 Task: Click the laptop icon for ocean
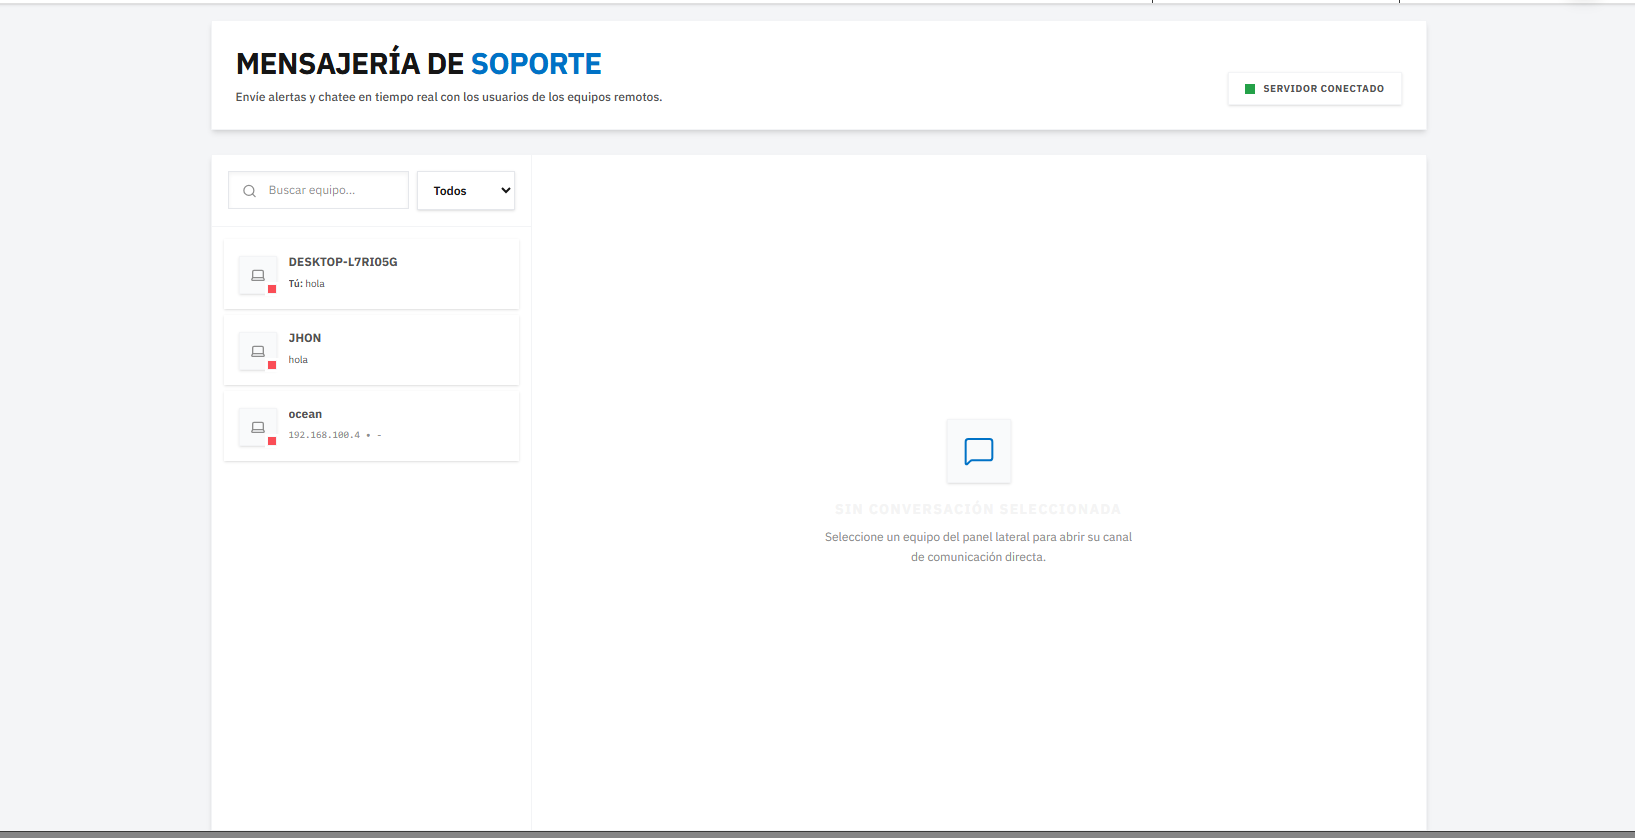click(258, 427)
